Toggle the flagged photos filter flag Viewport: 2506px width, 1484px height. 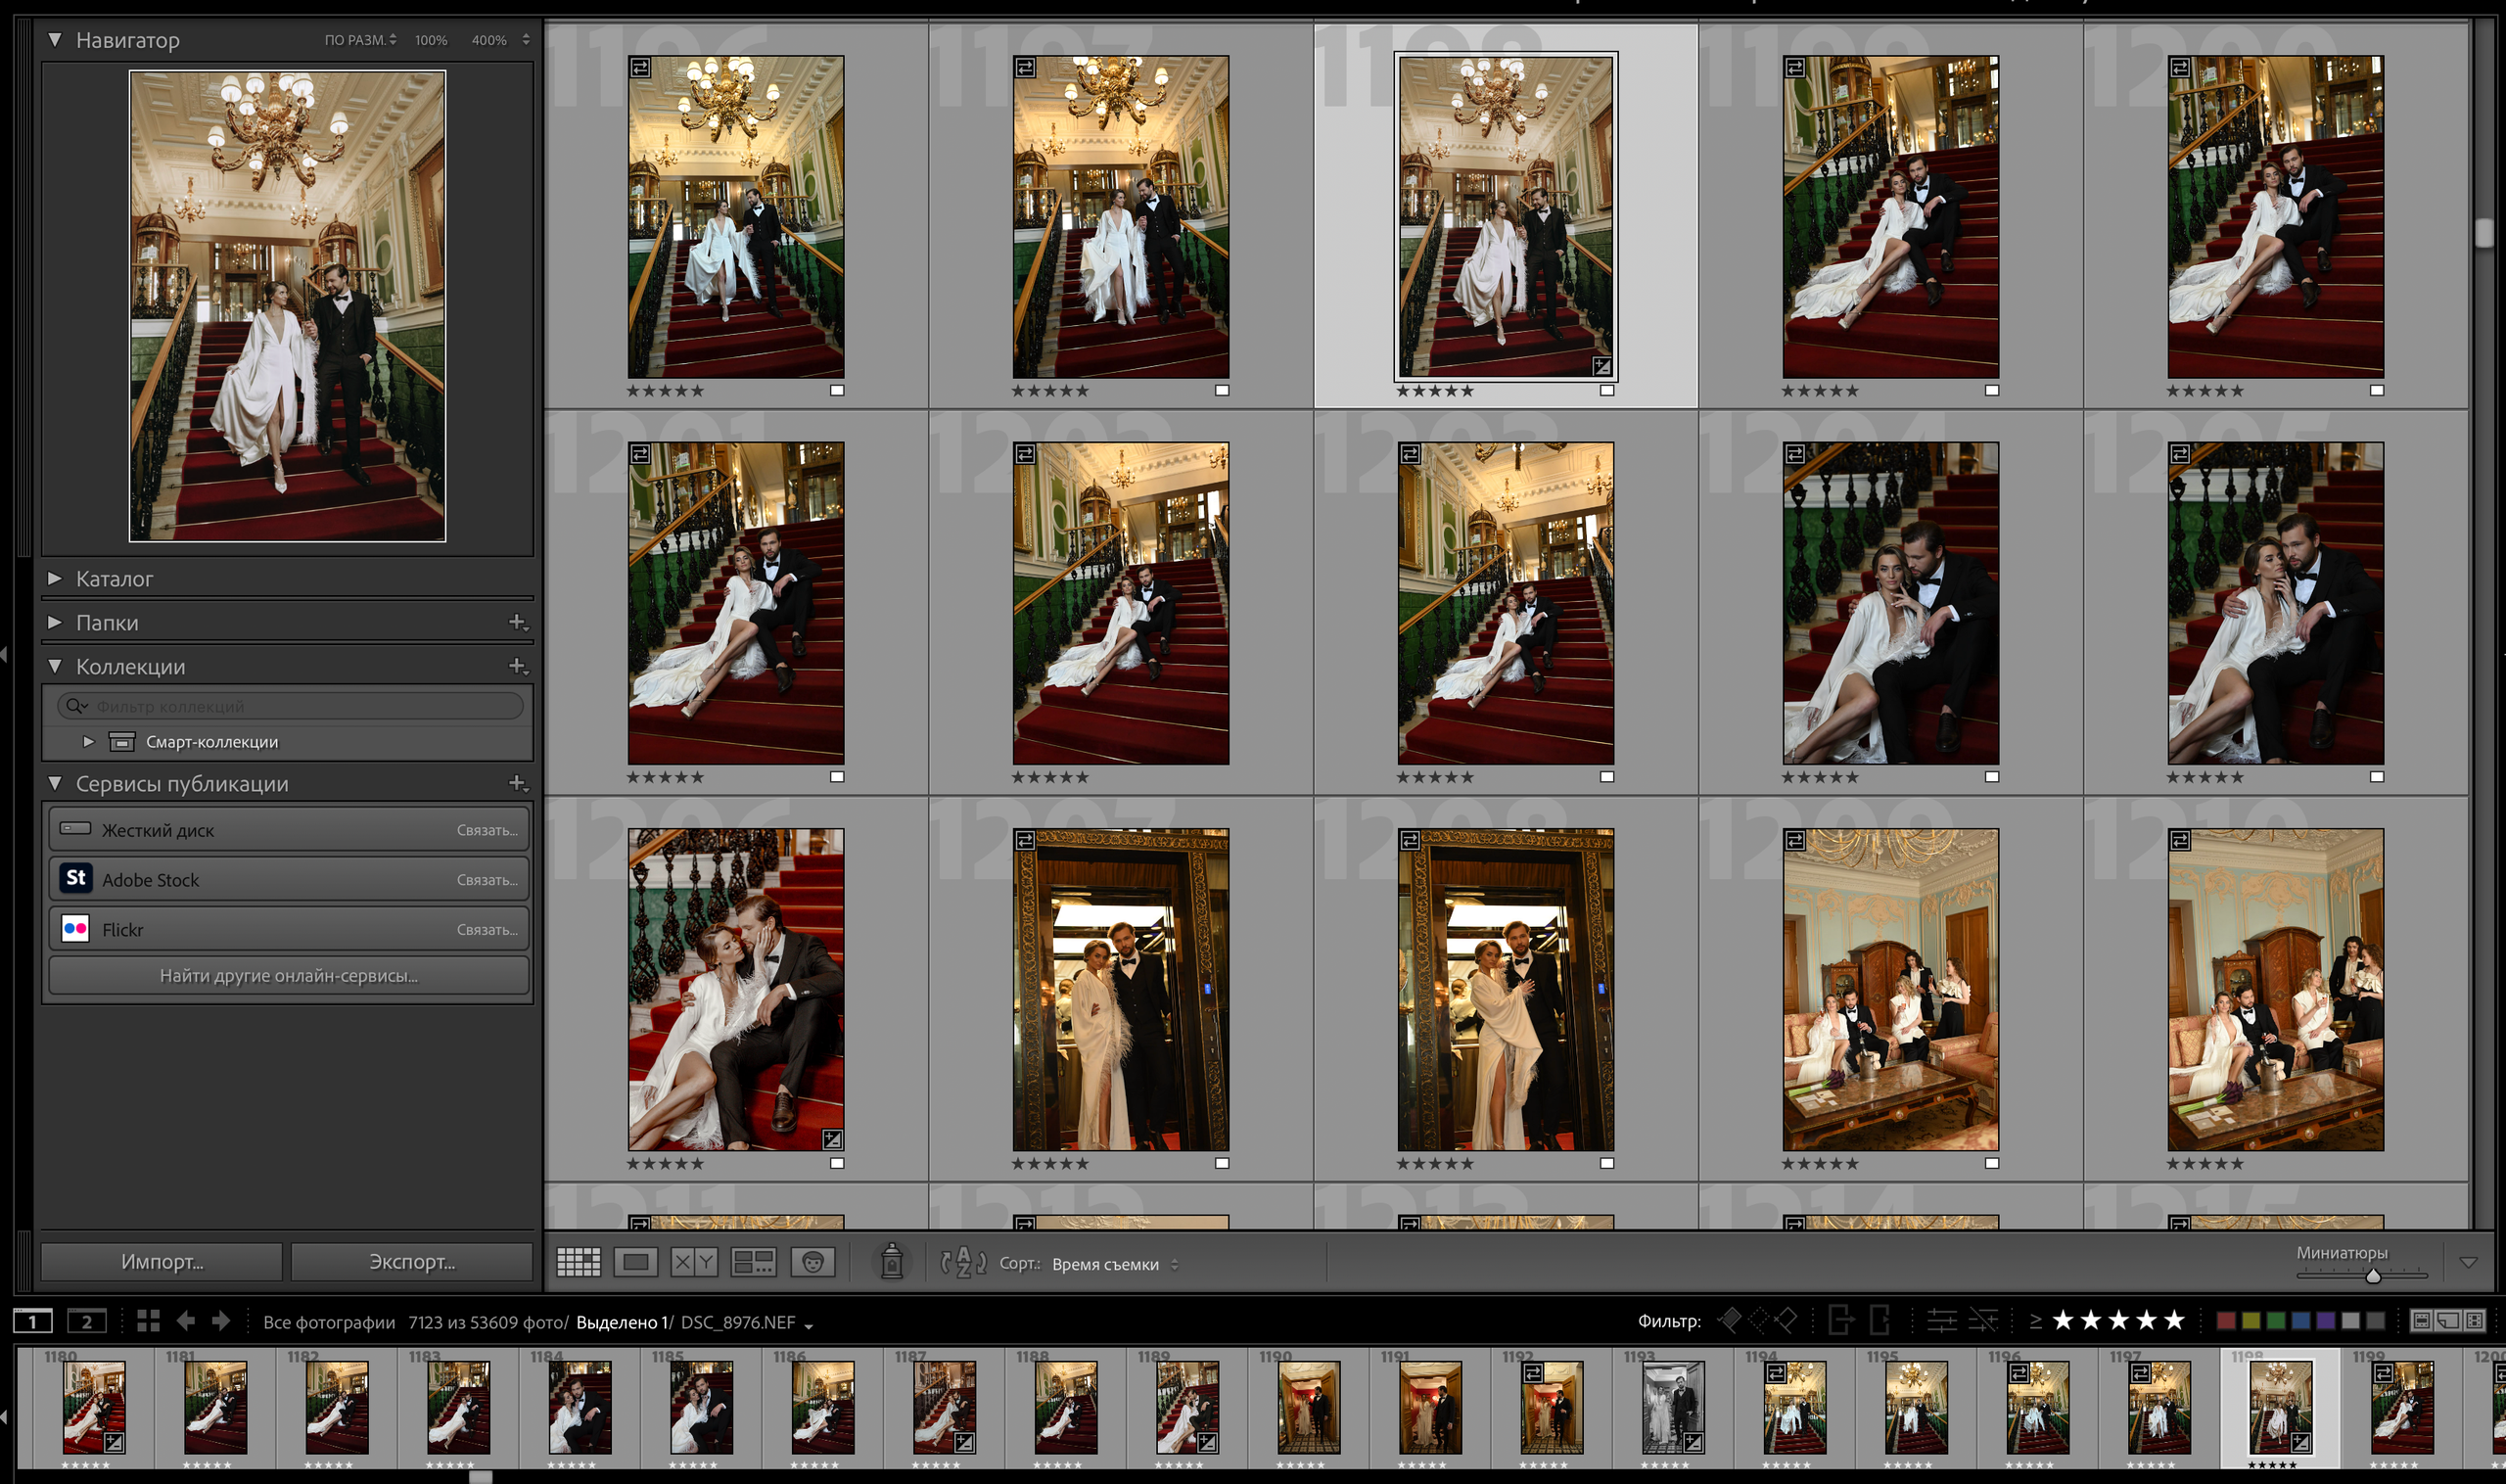point(1729,1321)
